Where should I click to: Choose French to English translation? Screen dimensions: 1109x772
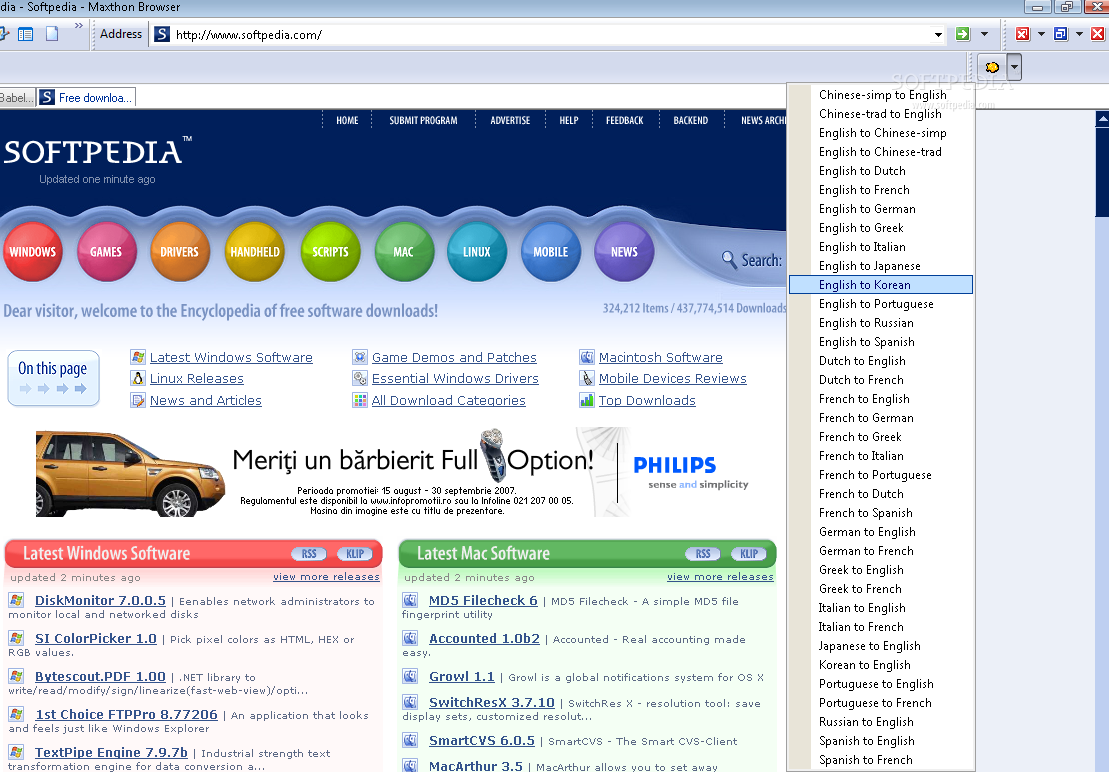881,399
